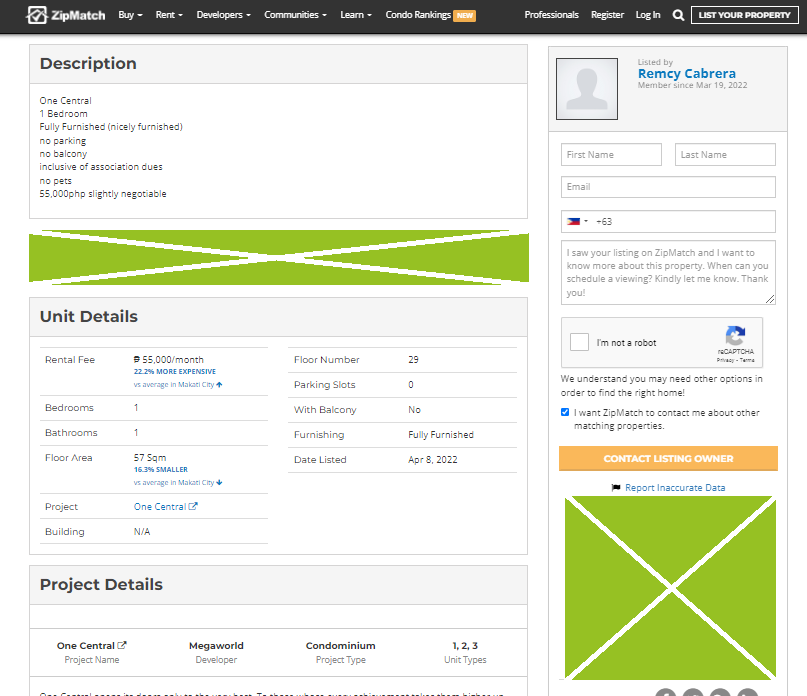Untick ZipMatch contact me about matching properties
This screenshot has height=696, width=807.
(566, 412)
